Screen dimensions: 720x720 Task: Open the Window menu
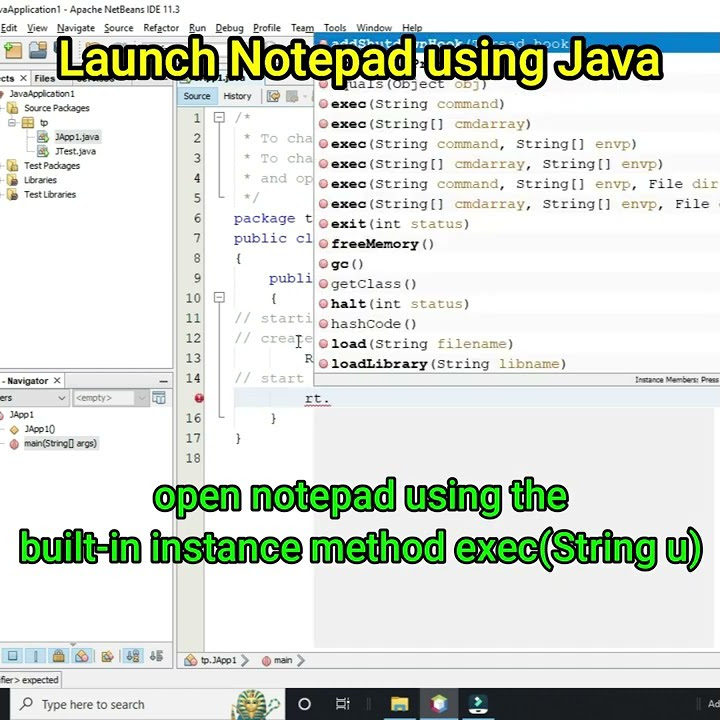(374, 28)
